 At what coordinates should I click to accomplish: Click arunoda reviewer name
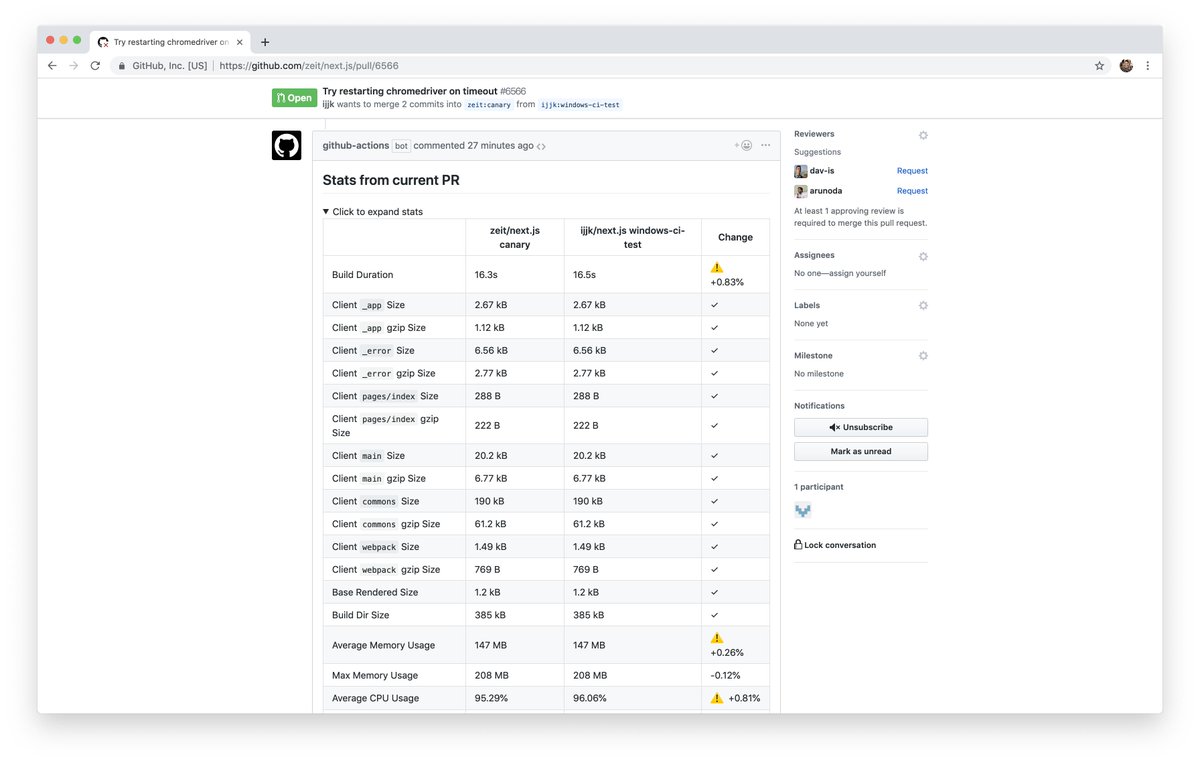click(x=826, y=191)
